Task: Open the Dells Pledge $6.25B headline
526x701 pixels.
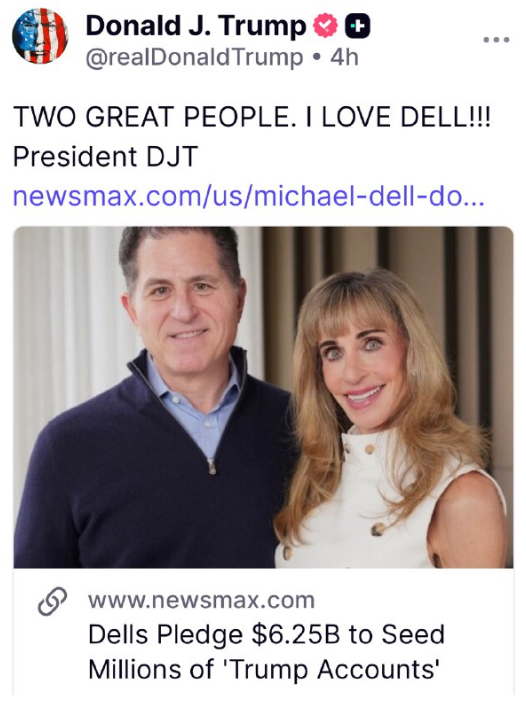Action: tap(266, 634)
